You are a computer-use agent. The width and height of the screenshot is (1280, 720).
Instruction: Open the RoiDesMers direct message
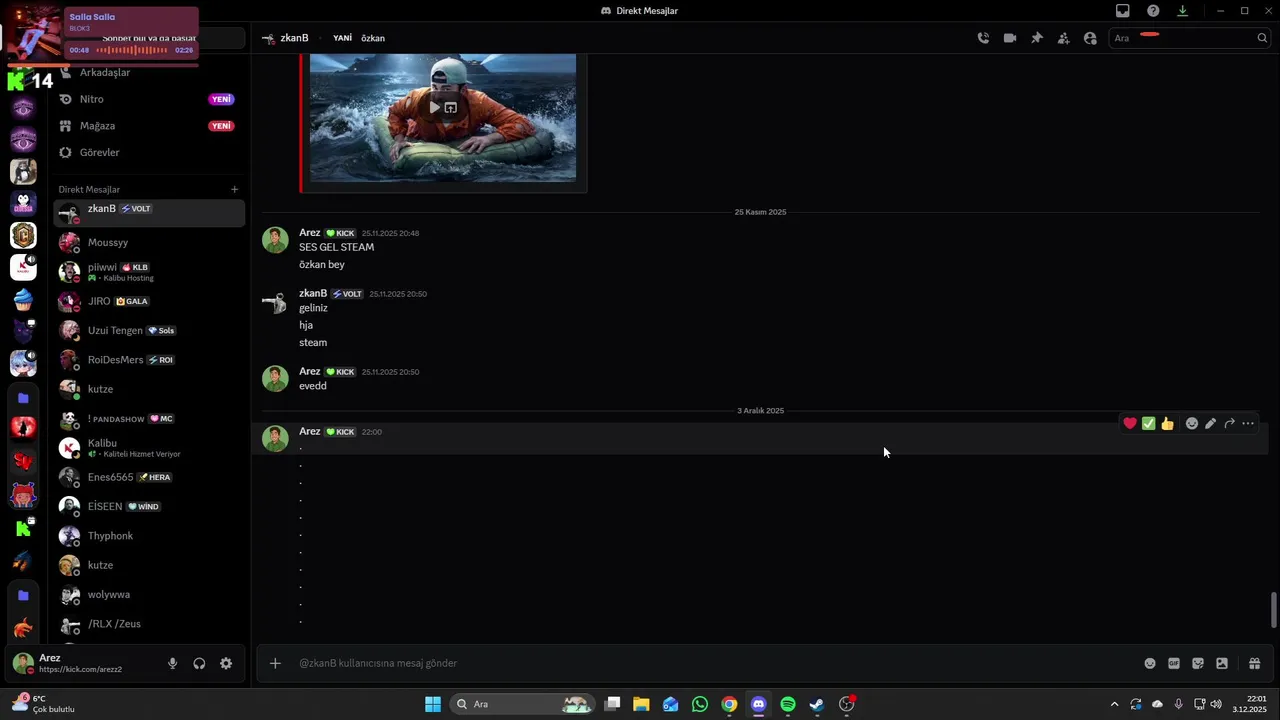pyautogui.click(x=149, y=360)
